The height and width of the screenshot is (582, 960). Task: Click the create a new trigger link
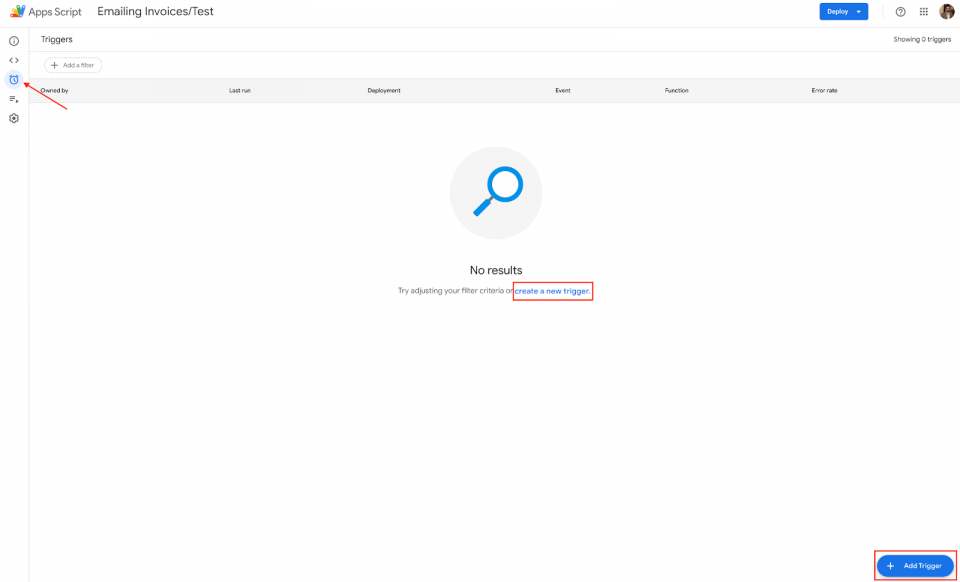[552, 290]
